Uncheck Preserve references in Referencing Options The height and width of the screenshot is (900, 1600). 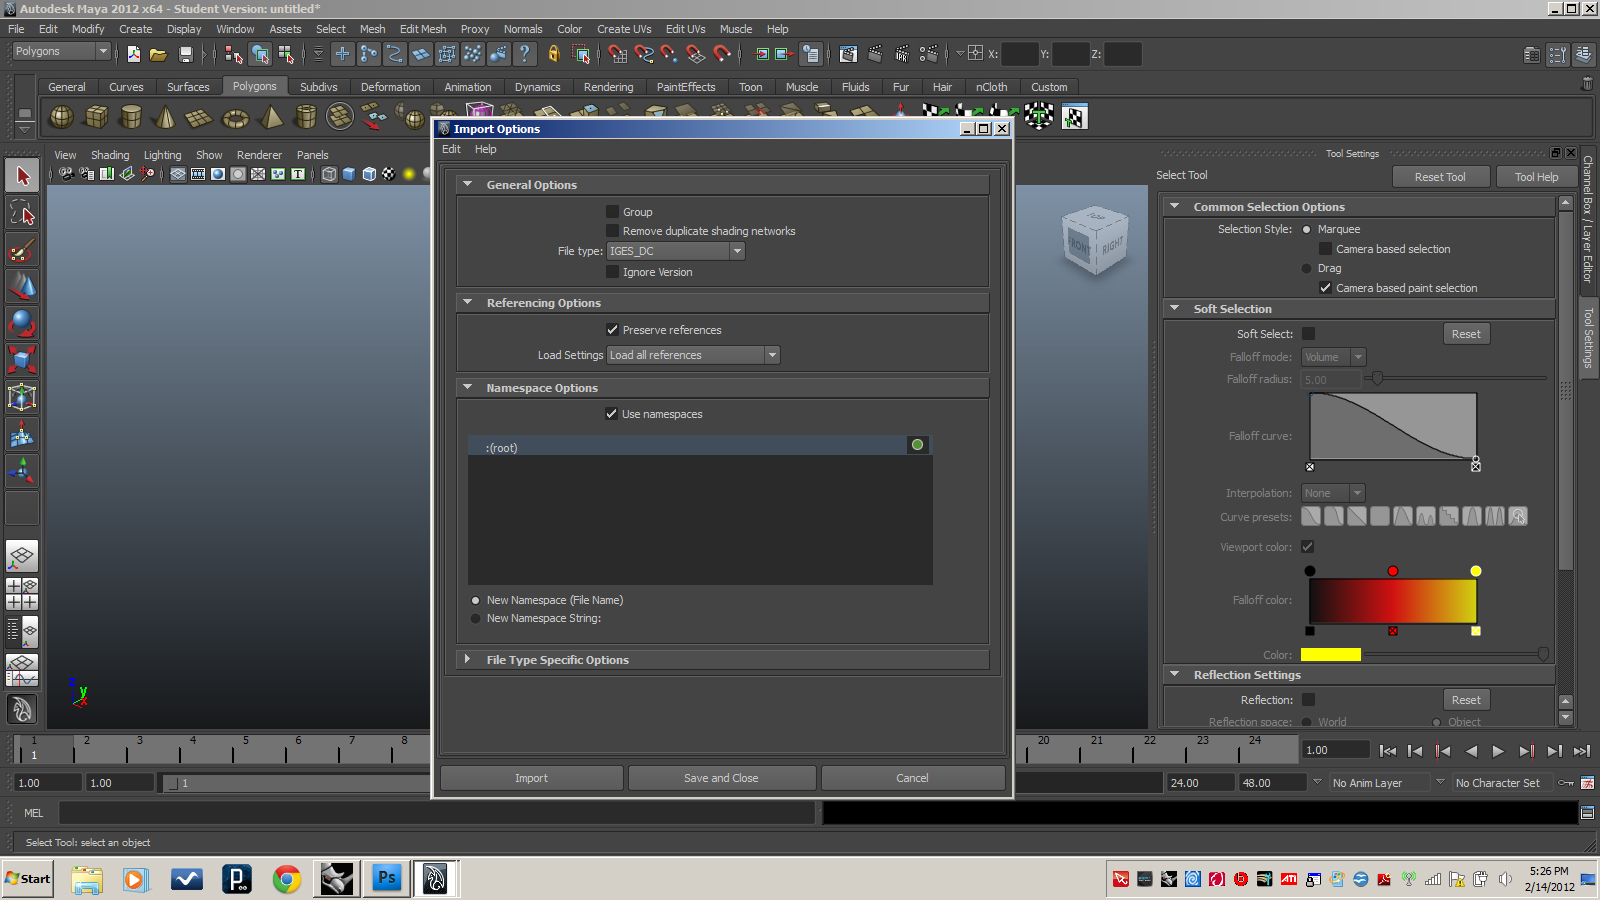[612, 329]
